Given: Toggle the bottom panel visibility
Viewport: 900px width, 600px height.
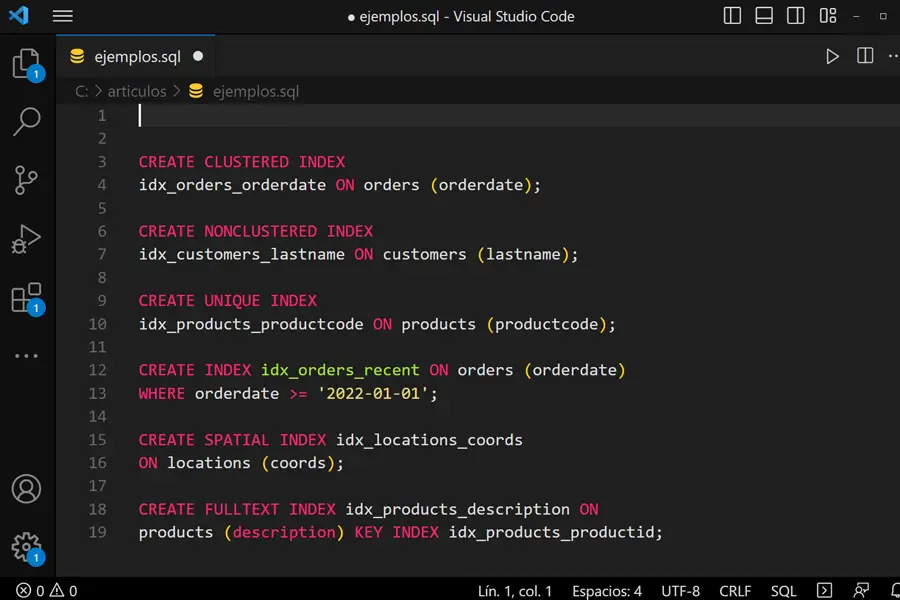Looking at the screenshot, I should pos(764,16).
